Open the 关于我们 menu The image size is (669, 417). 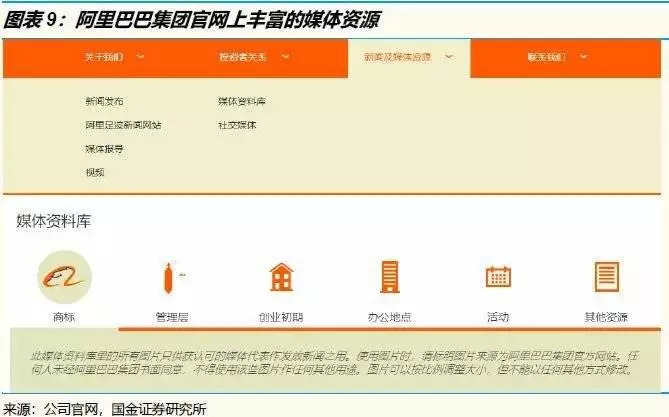click(105, 57)
